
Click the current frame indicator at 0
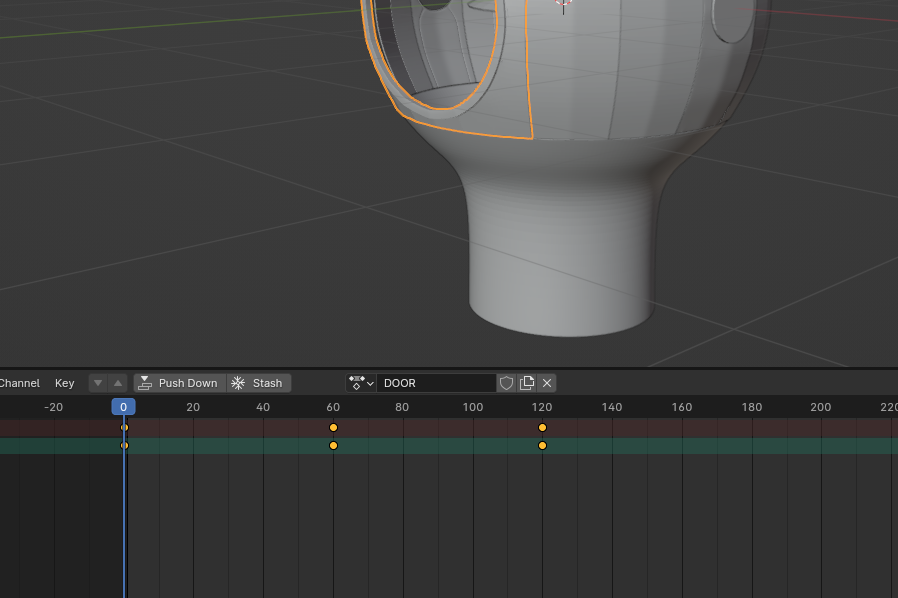(123, 407)
